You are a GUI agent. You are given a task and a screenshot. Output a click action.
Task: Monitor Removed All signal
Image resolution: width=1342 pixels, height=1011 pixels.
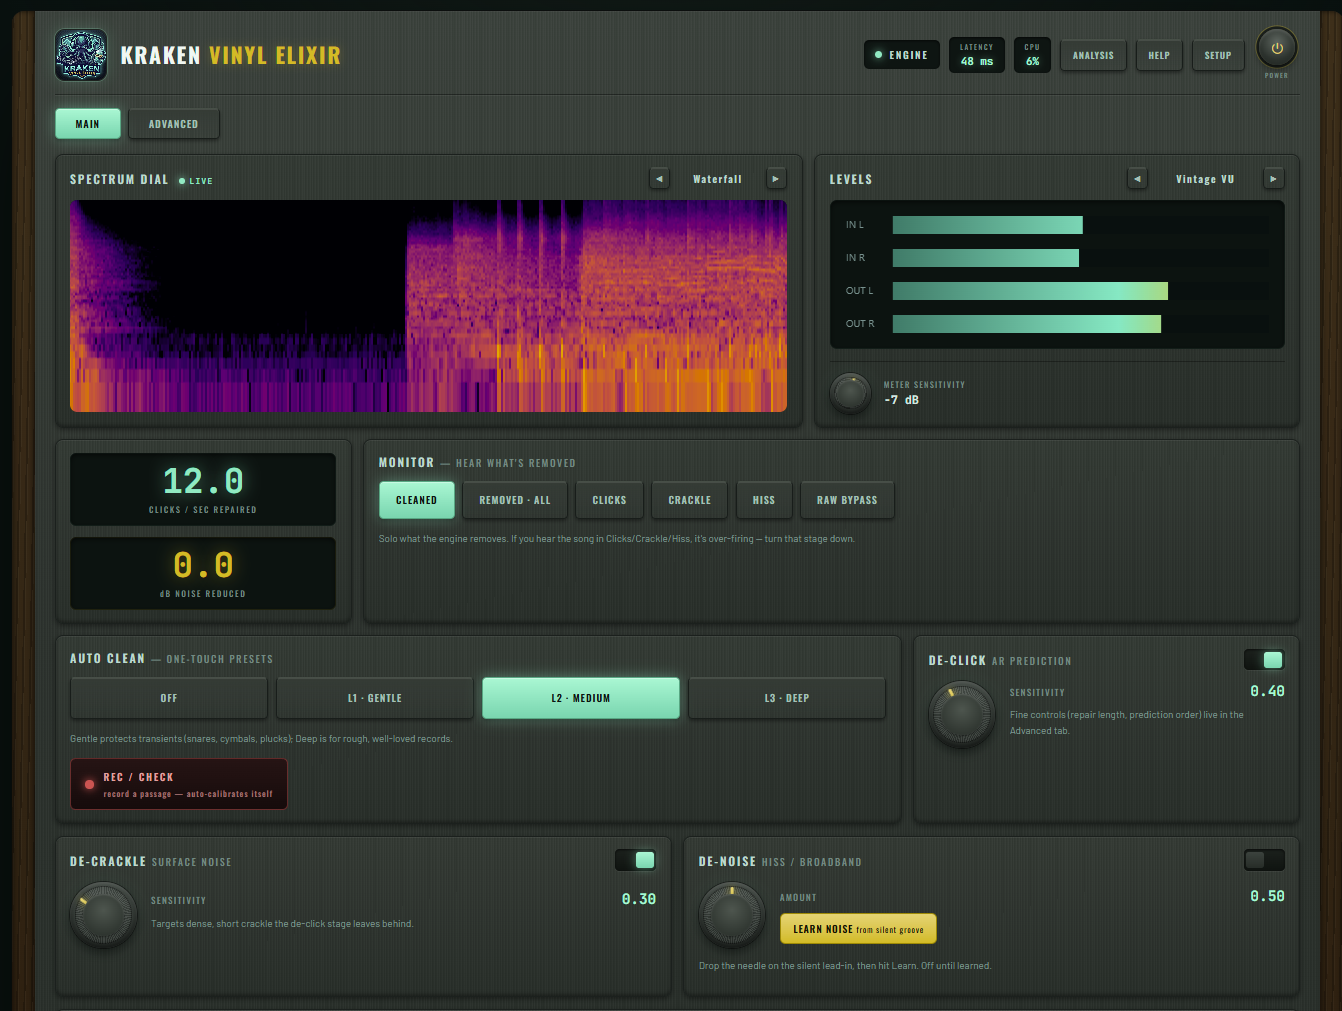click(x=515, y=500)
